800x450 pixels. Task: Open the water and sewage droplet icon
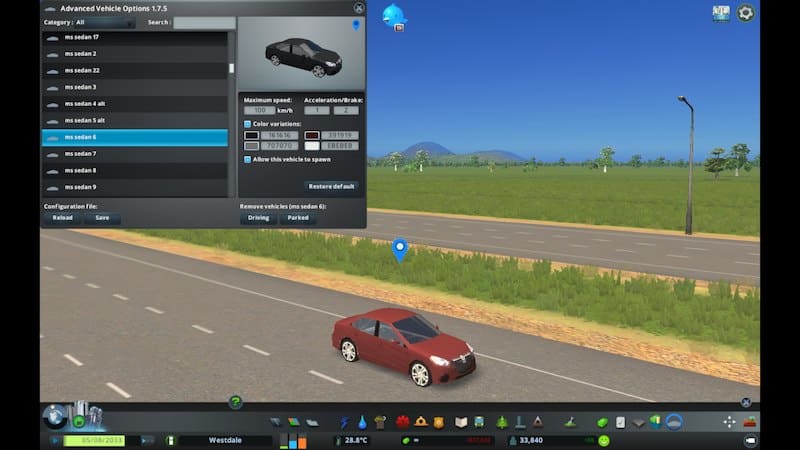[x=362, y=422]
